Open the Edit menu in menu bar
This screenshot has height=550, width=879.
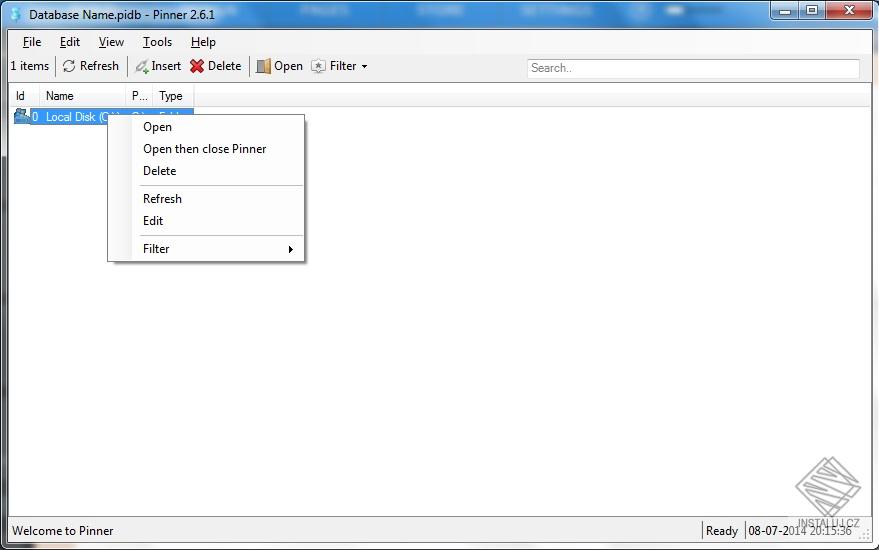(70, 42)
